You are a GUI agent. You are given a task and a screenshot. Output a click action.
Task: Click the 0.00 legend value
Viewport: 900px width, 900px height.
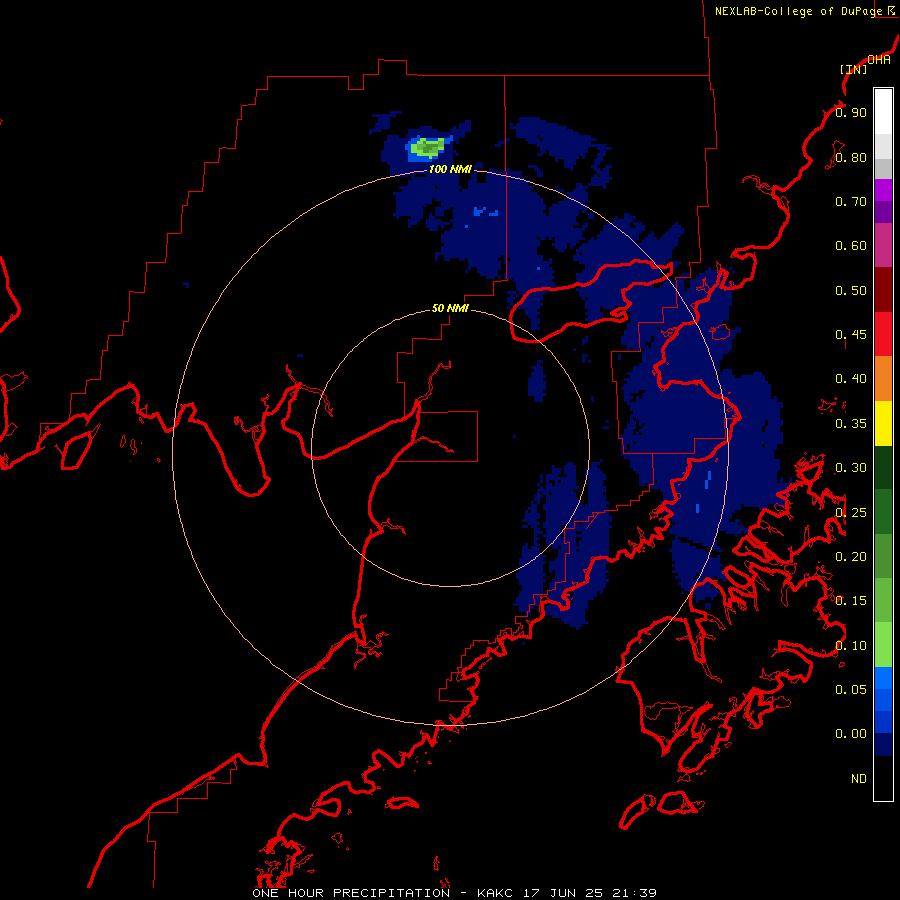pos(851,734)
